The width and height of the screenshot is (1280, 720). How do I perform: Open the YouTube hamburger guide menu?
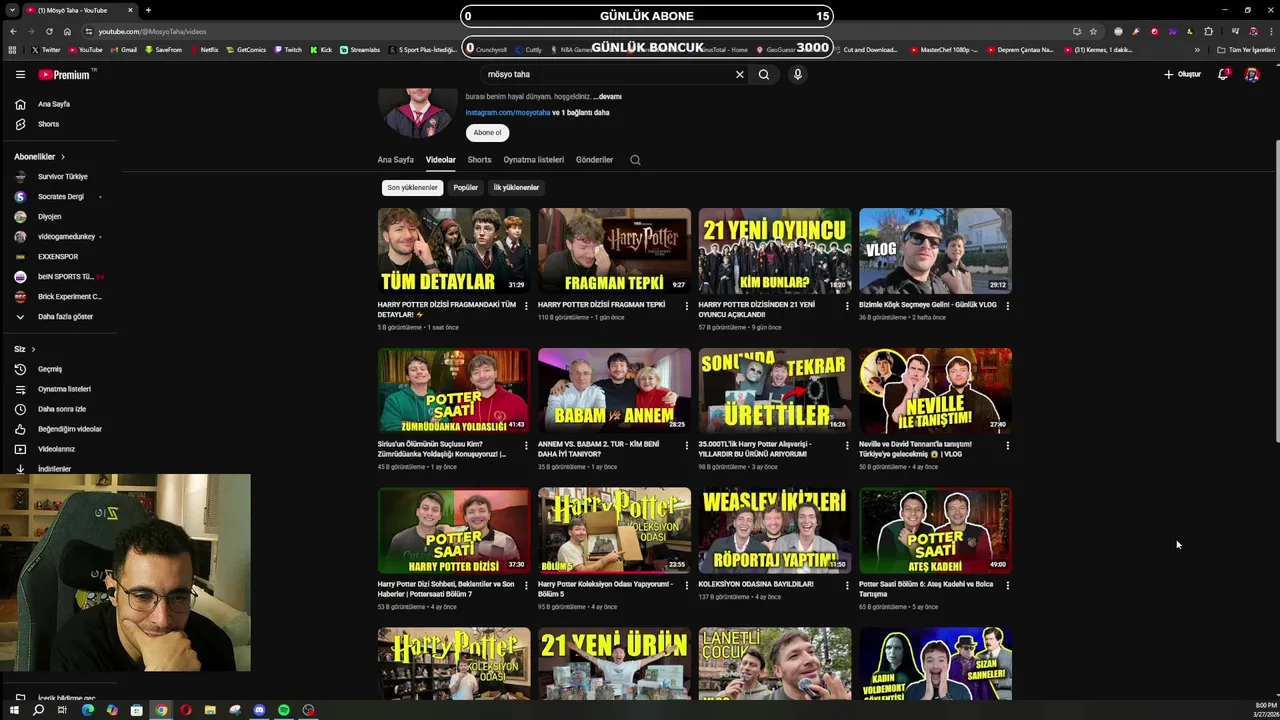point(20,74)
